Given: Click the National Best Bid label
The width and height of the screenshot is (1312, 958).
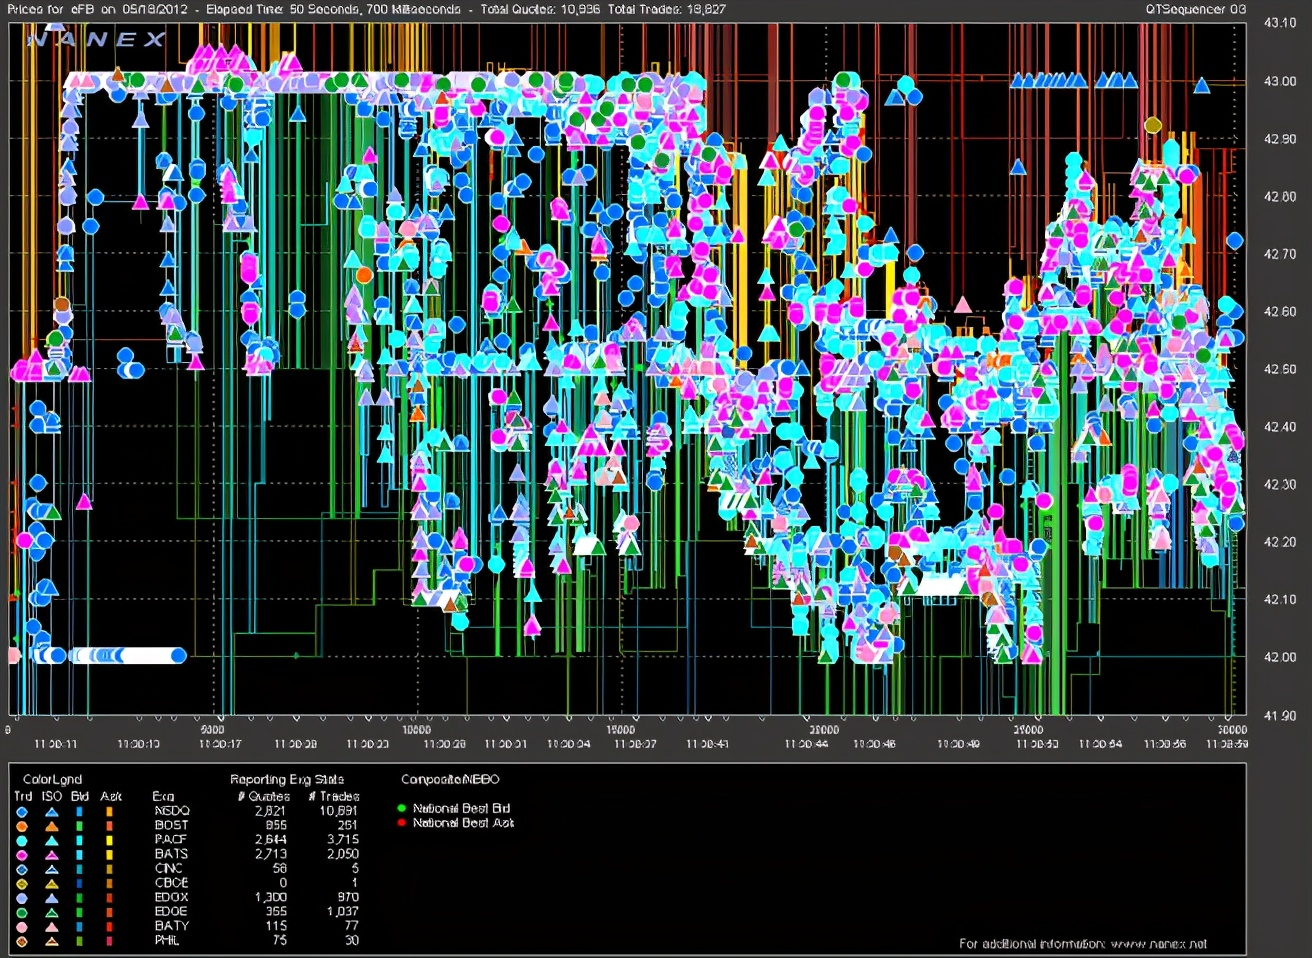Looking at the screenshot, I should (461, 808).
